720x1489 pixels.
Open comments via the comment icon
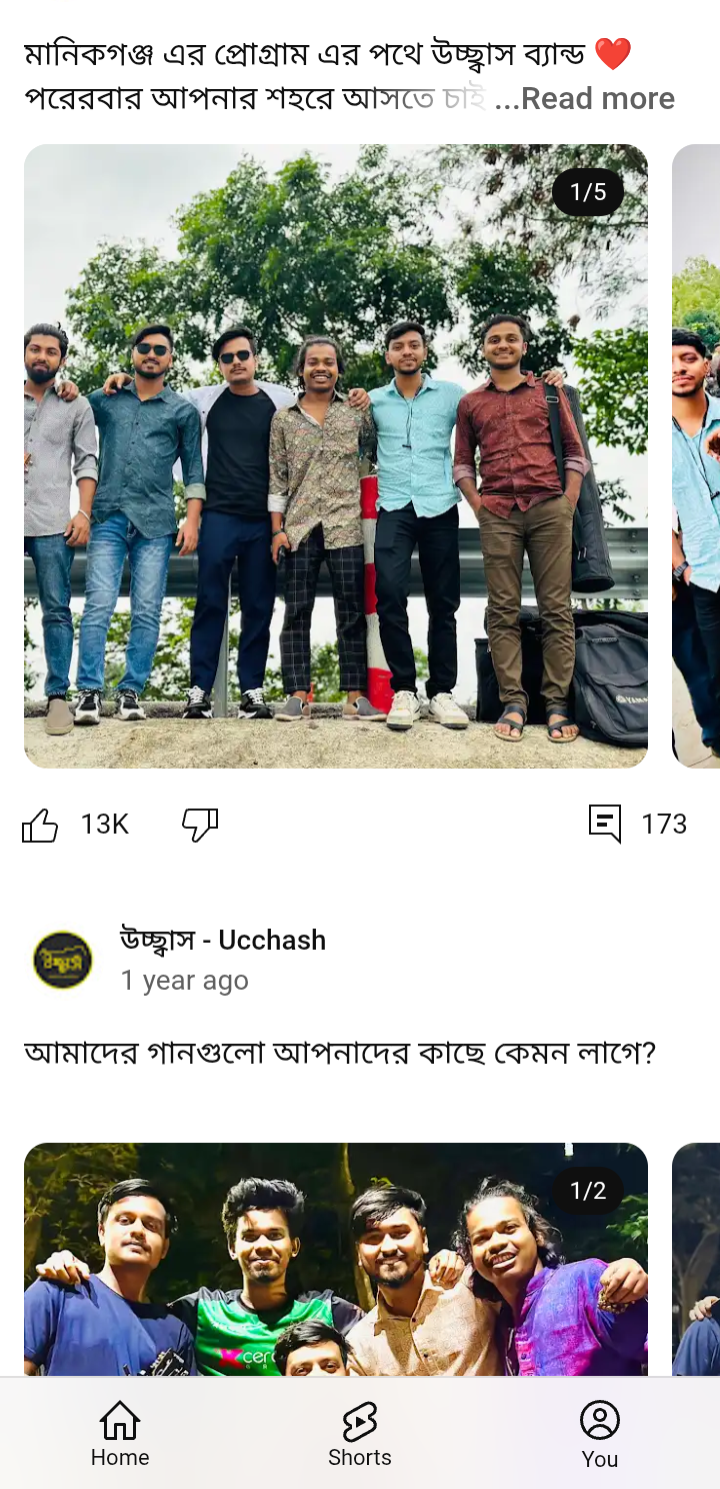[605, 824]
